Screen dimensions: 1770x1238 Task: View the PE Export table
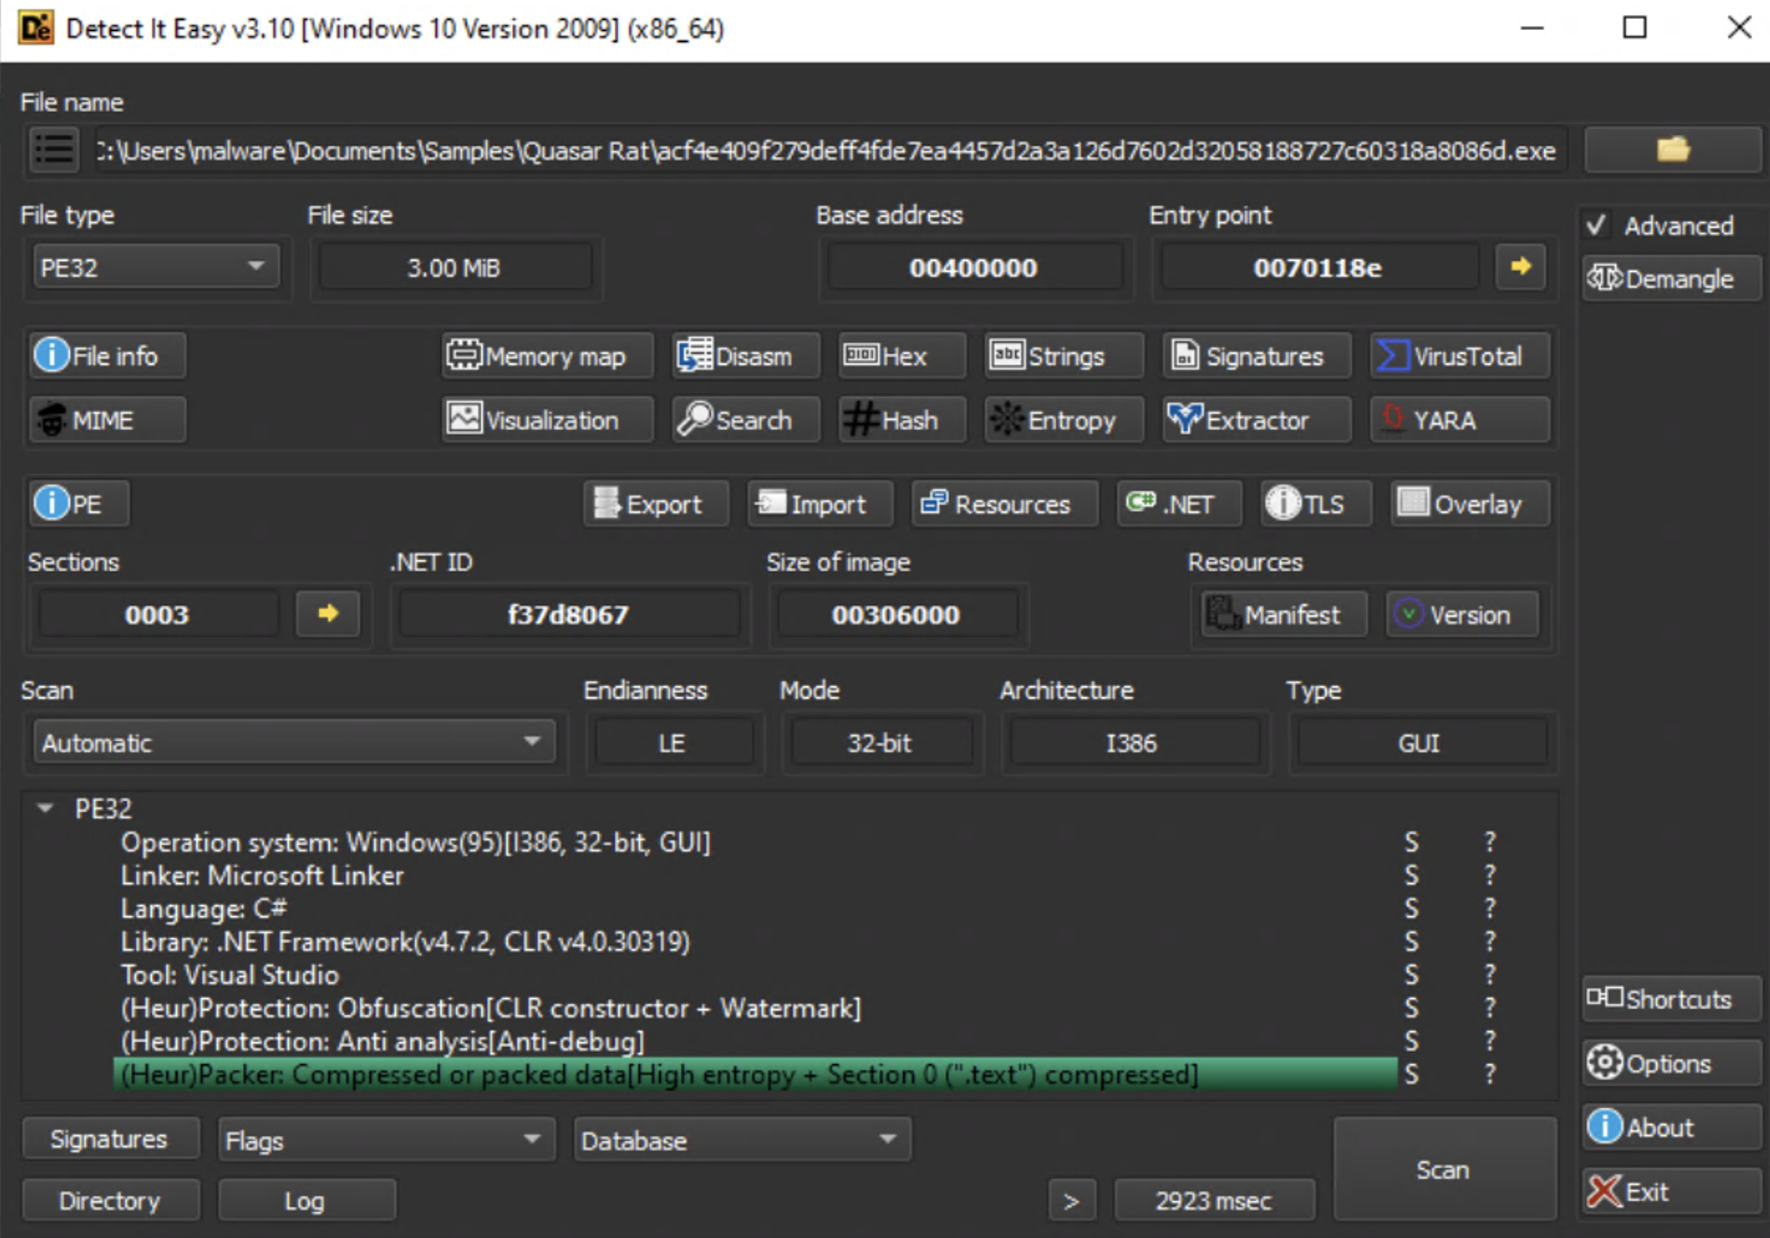point(656,504)
